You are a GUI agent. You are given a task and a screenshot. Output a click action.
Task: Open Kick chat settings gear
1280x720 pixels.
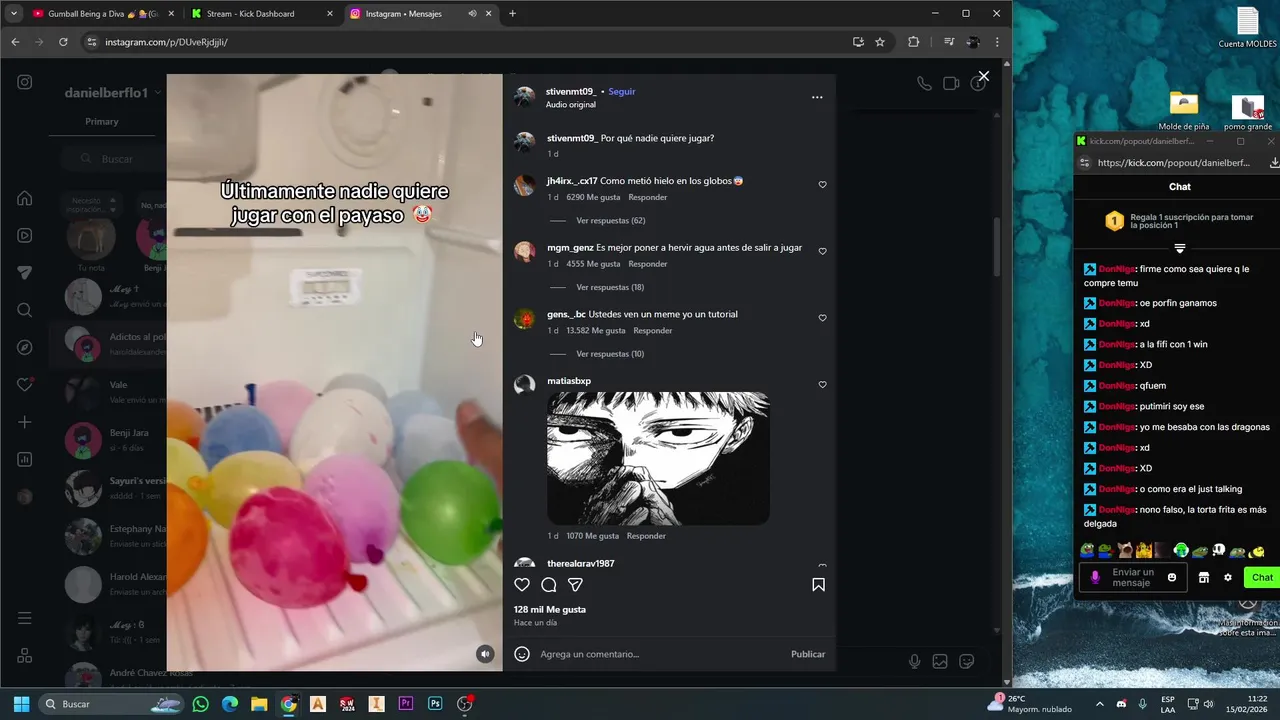point(1228,578)
